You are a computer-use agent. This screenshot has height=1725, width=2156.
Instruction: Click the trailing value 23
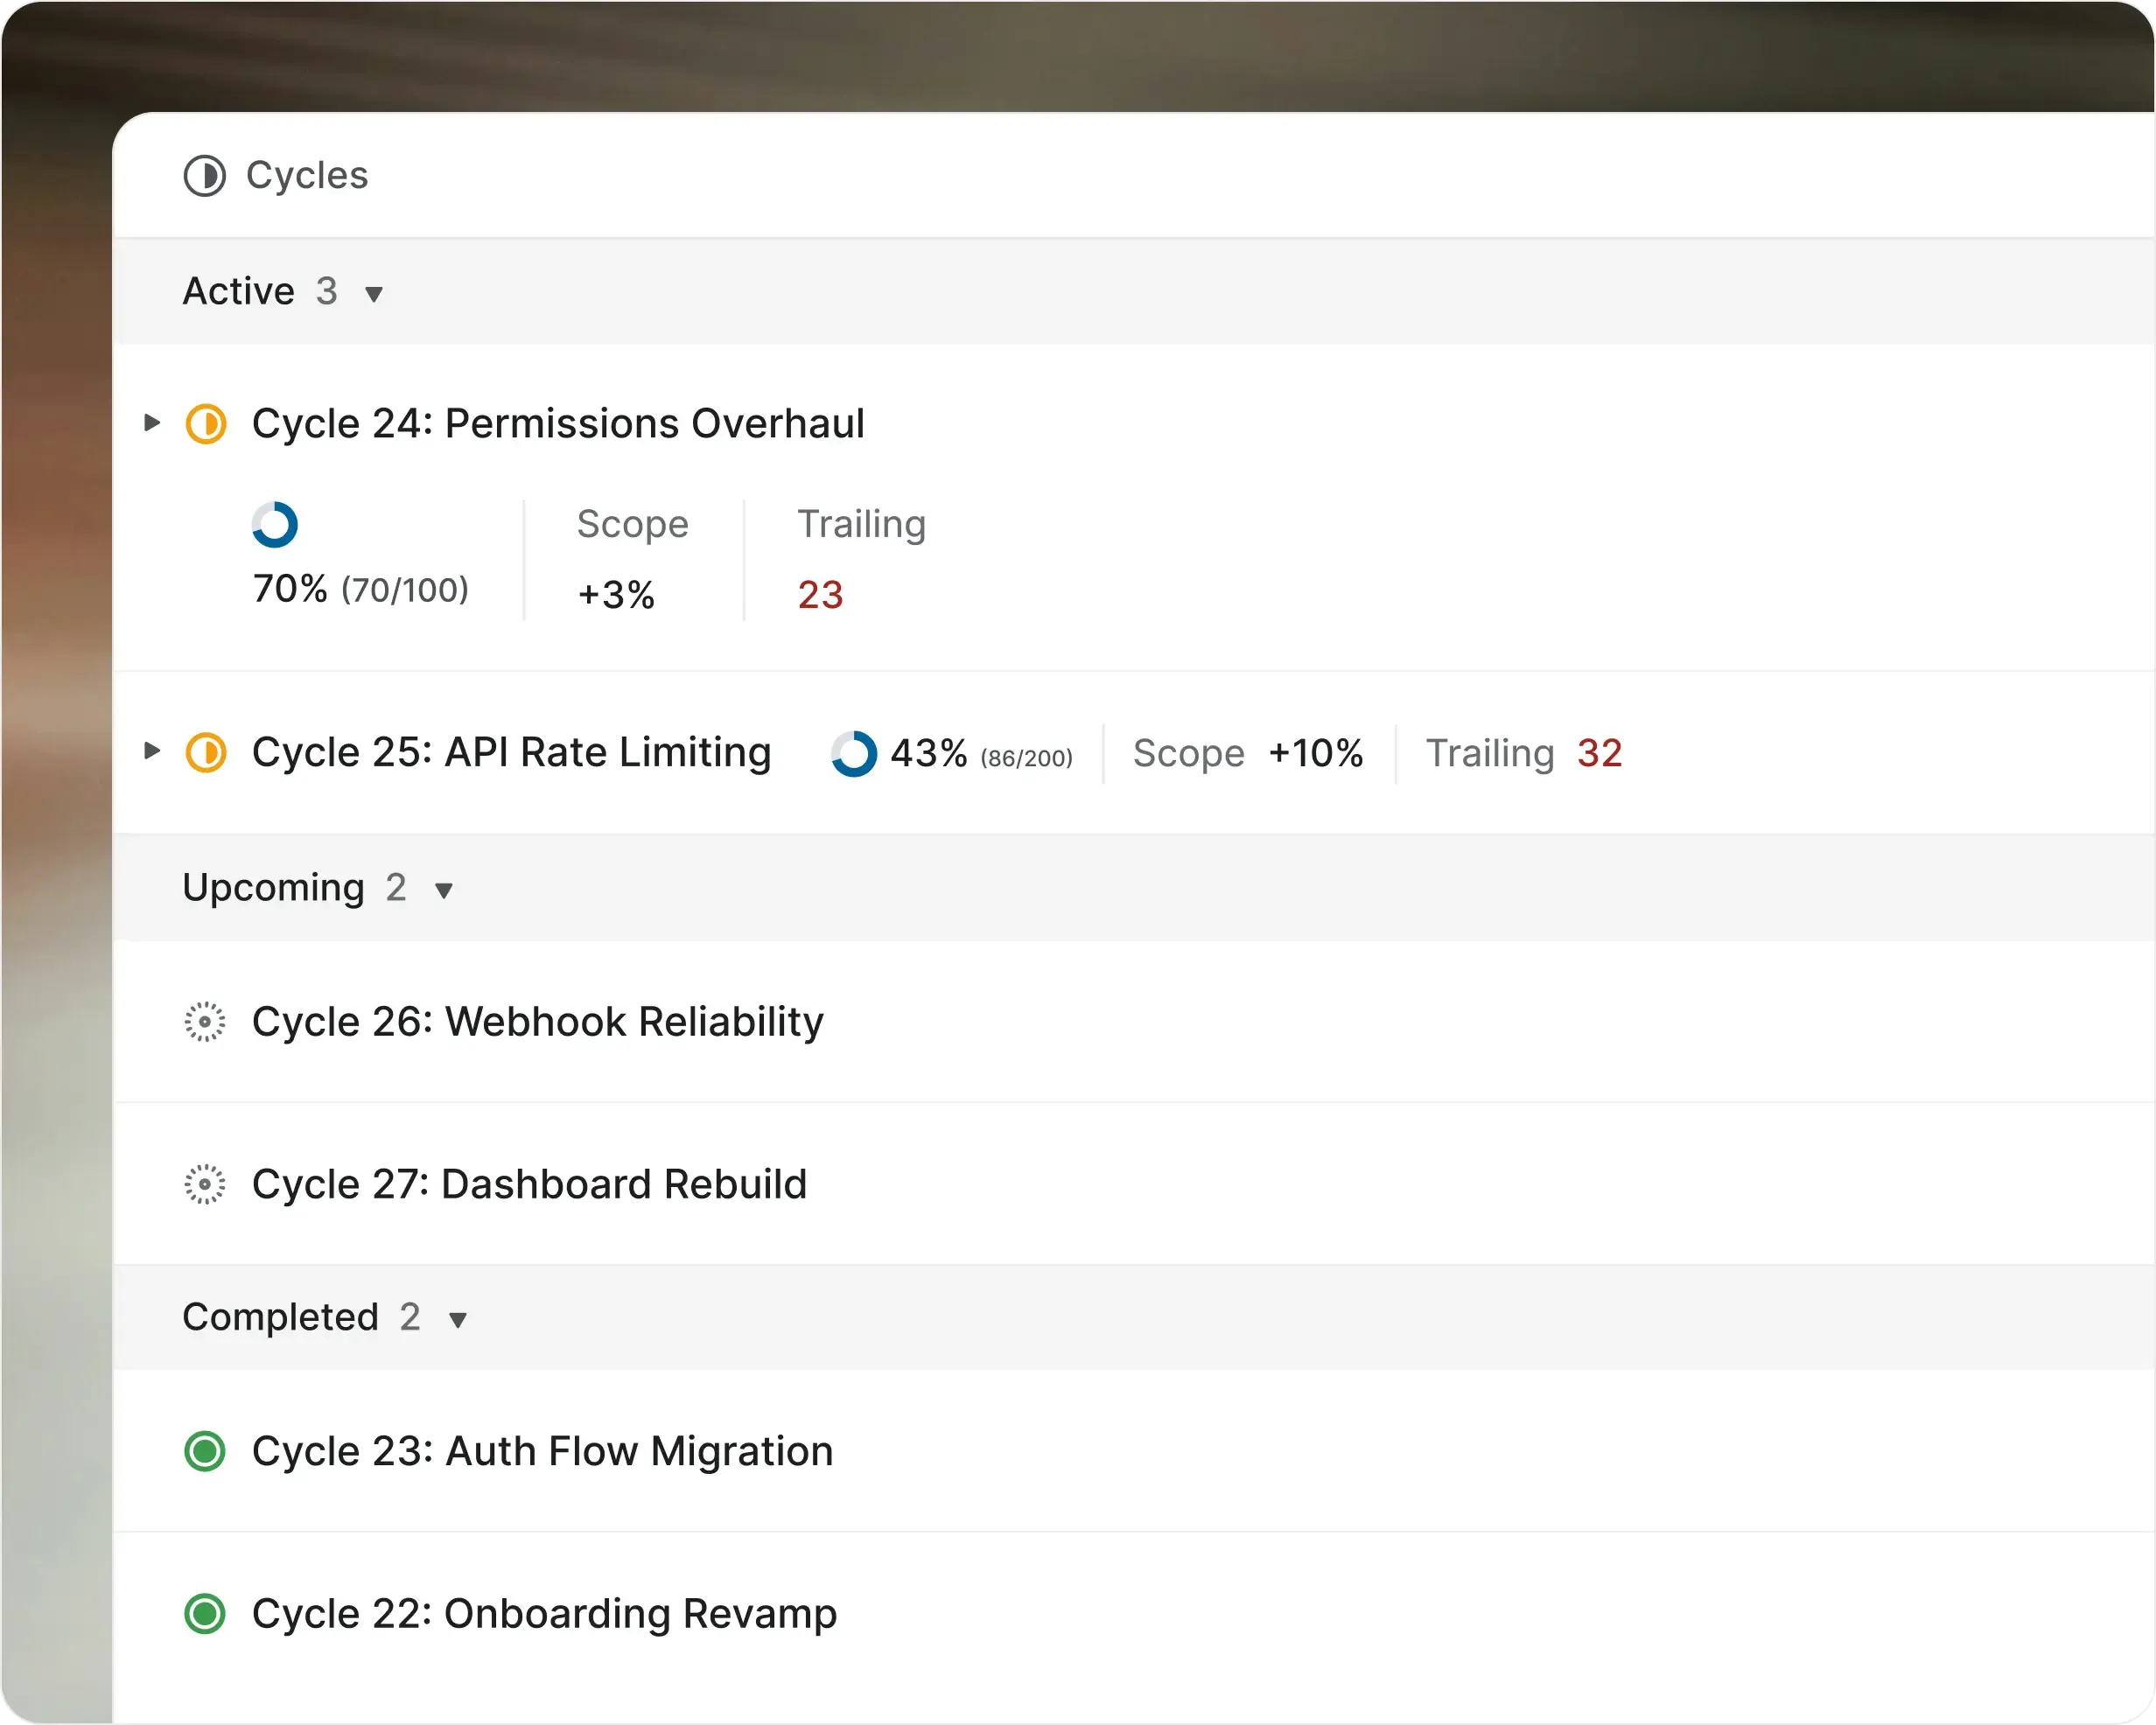point(820,595)
